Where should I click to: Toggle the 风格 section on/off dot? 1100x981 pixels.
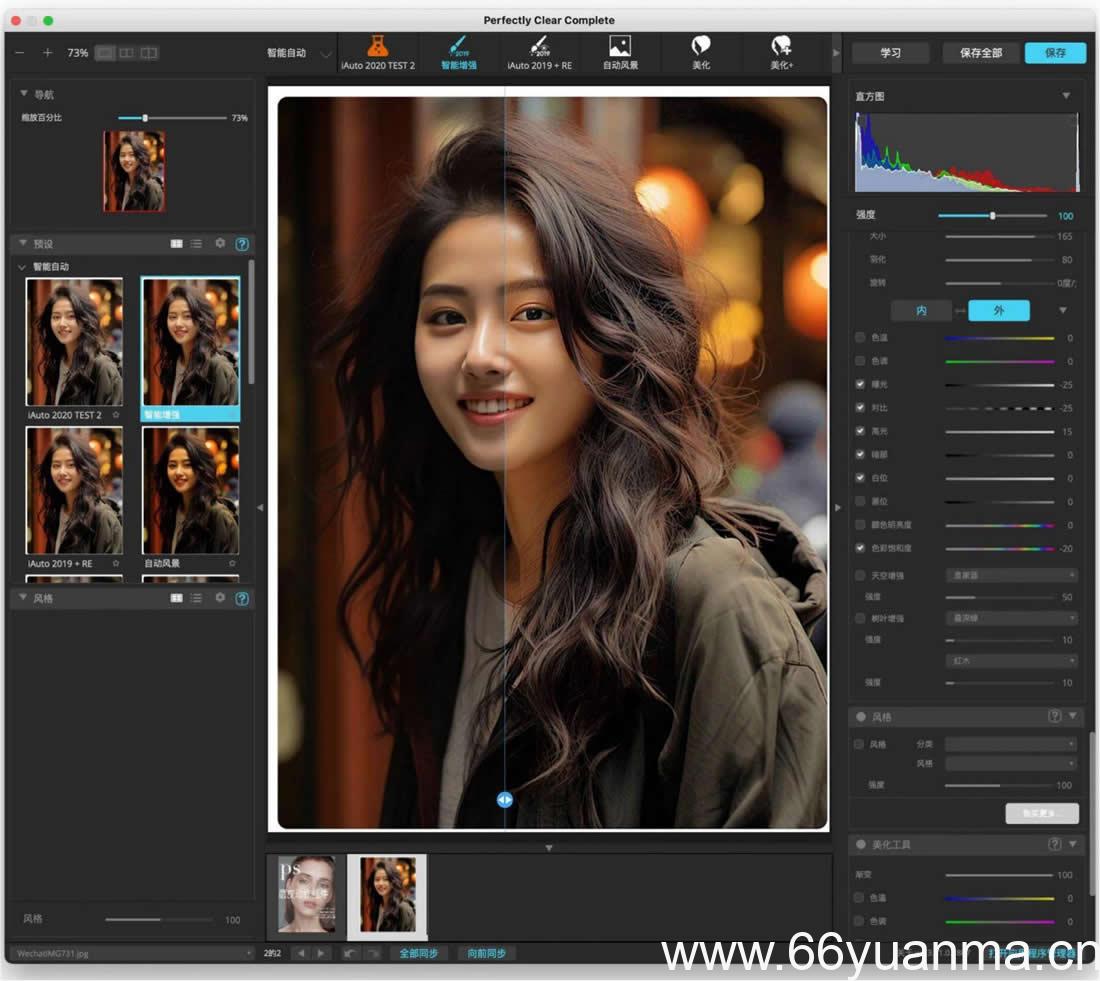[x=861, y=716]
